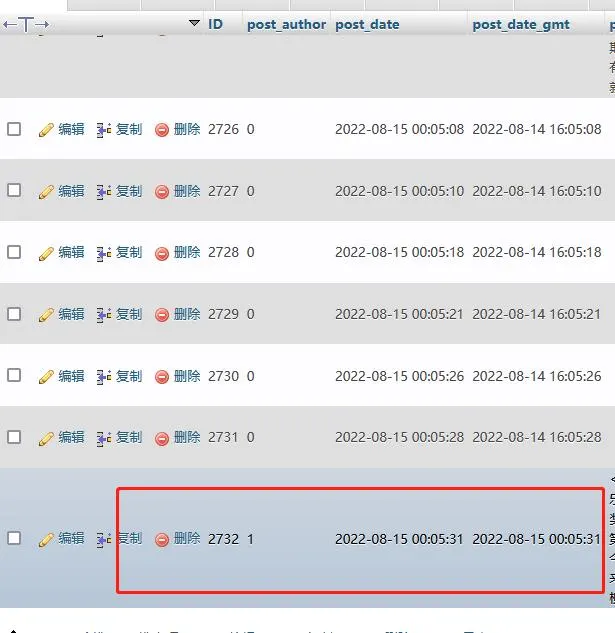Click the pencil edit icon for row 2726
The width and height of the screenshot is (615, 633).
[x=46, y=130]
